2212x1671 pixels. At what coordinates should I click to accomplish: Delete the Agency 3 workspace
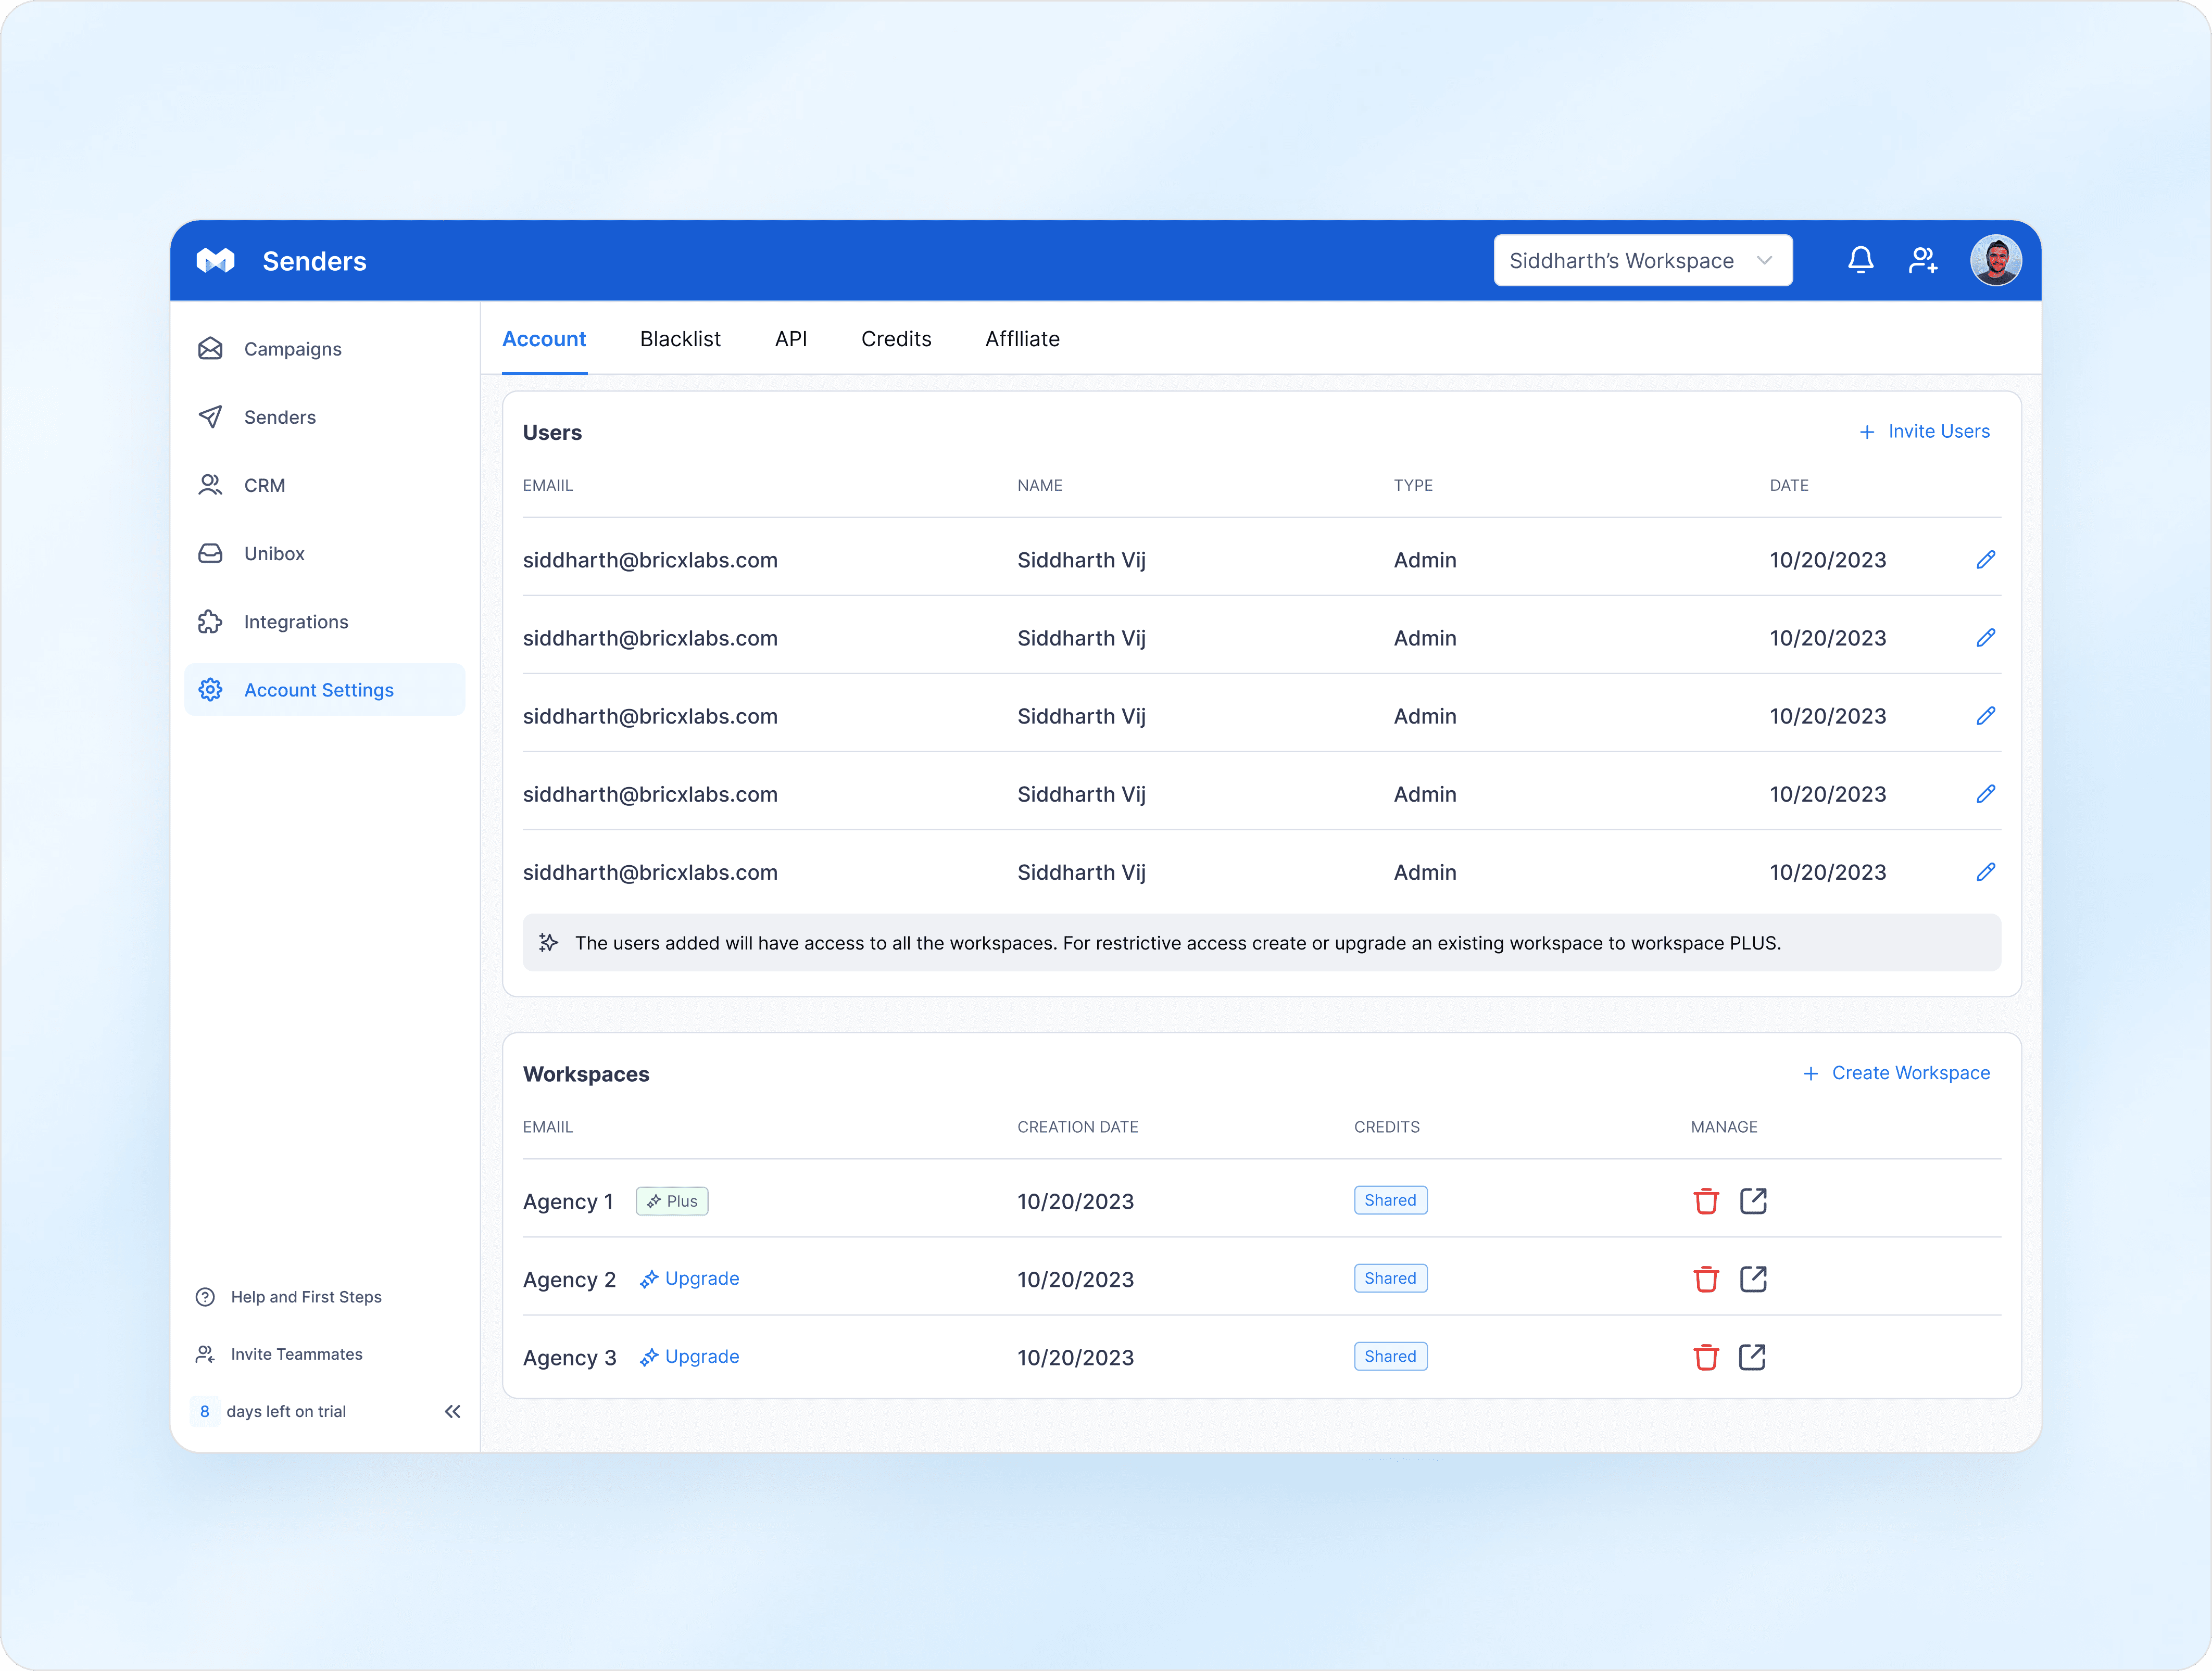click(1705, 1357)
